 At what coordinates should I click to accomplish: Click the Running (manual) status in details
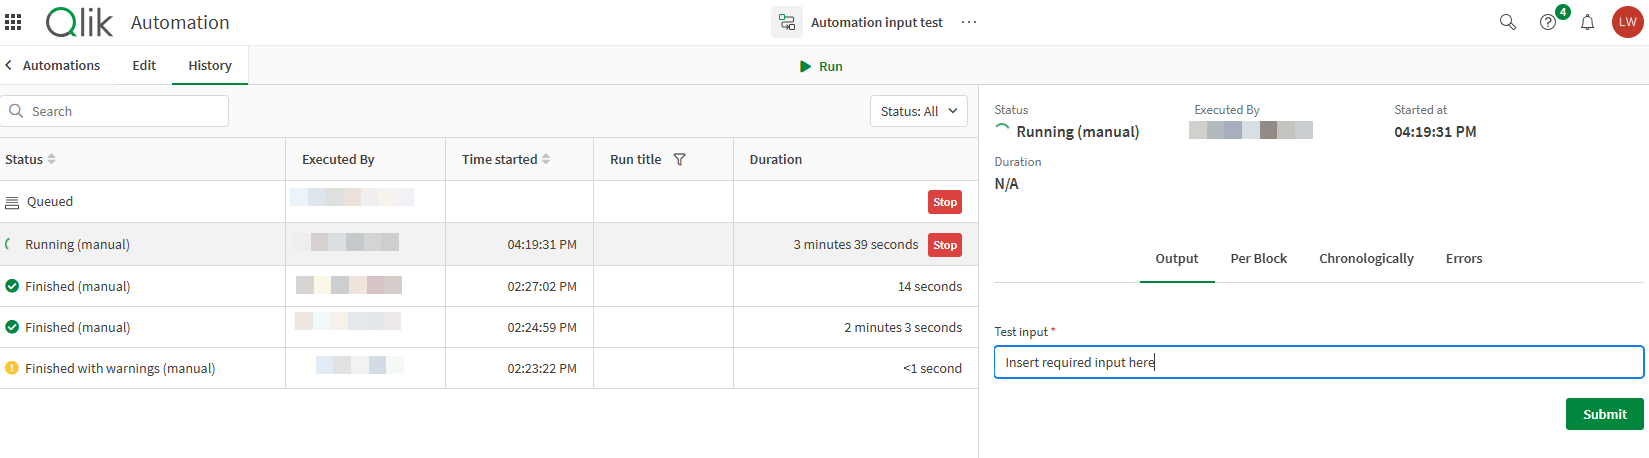click(1078, 132)
